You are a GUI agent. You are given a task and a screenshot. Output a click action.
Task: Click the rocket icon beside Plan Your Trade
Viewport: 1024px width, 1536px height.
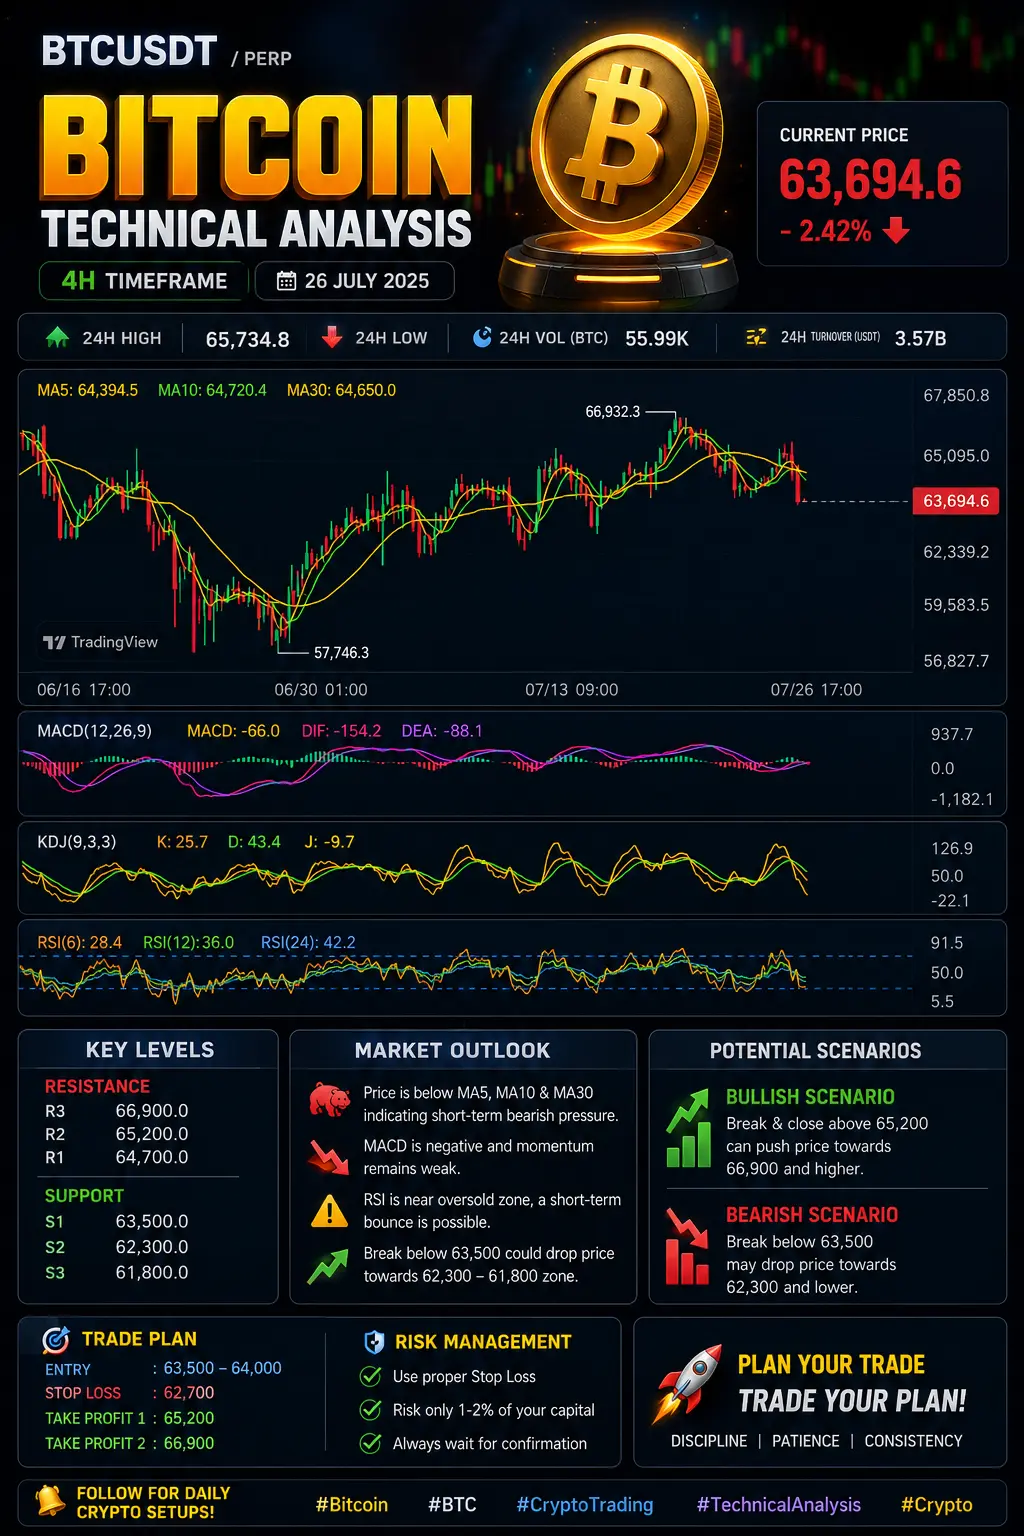tap(687, 1383)
